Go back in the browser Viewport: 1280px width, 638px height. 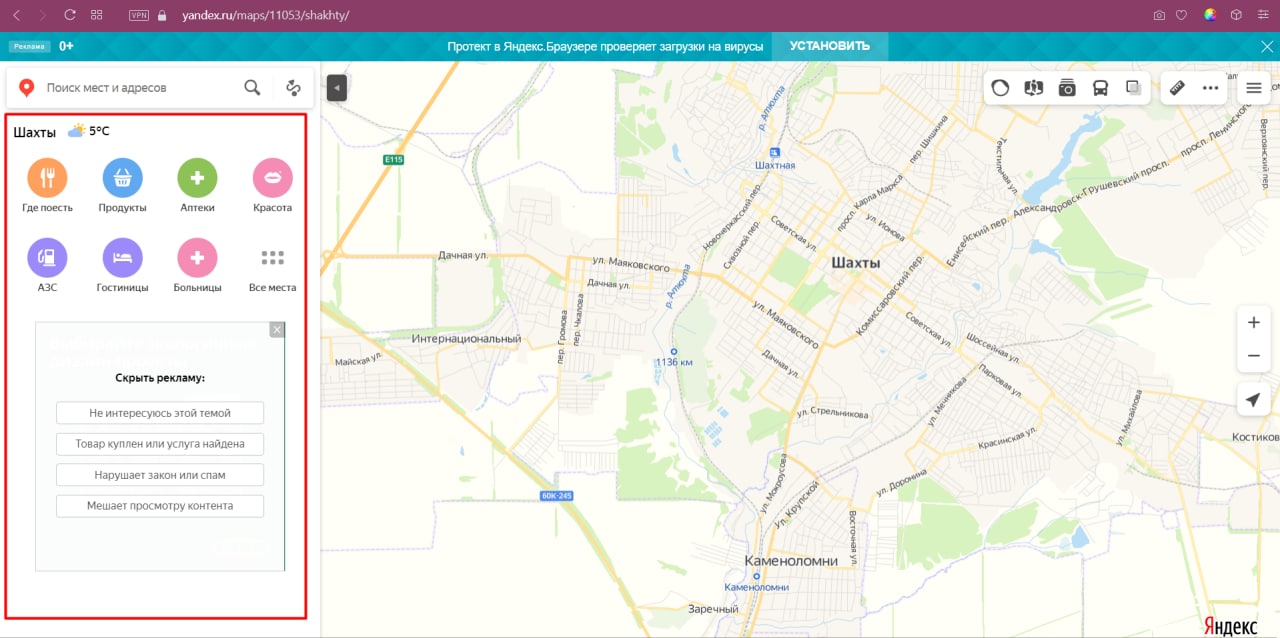(x=17, y=15)
